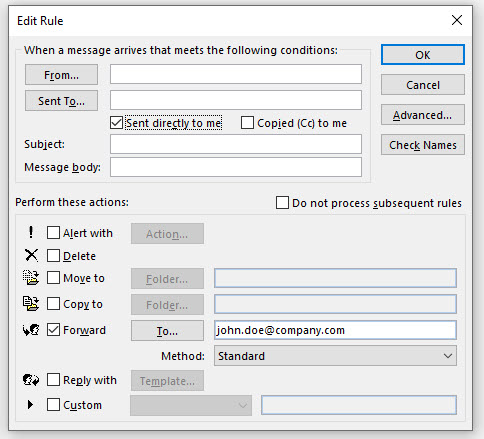Close the Edit Rule dialog
Image resolution: width=484 pixels, height=439 pixels.
[x=457, y=20]
